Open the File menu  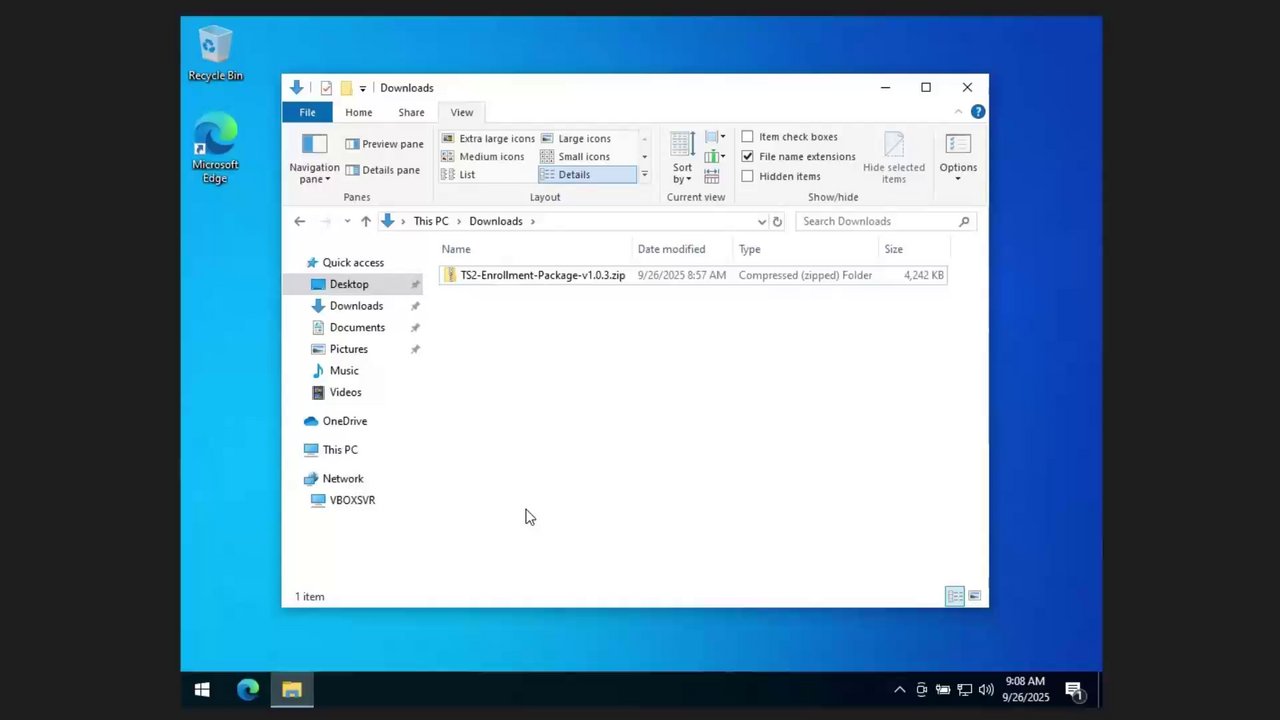click(x=307, y=112)
